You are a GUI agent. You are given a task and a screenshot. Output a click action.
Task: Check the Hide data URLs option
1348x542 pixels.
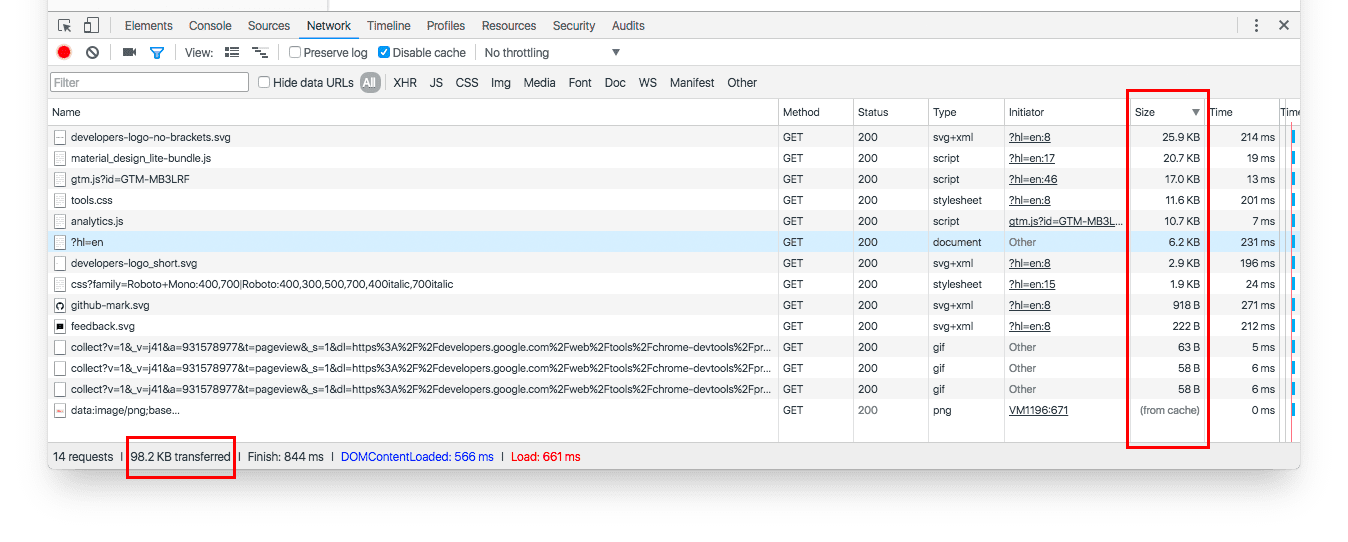(264, 83)
